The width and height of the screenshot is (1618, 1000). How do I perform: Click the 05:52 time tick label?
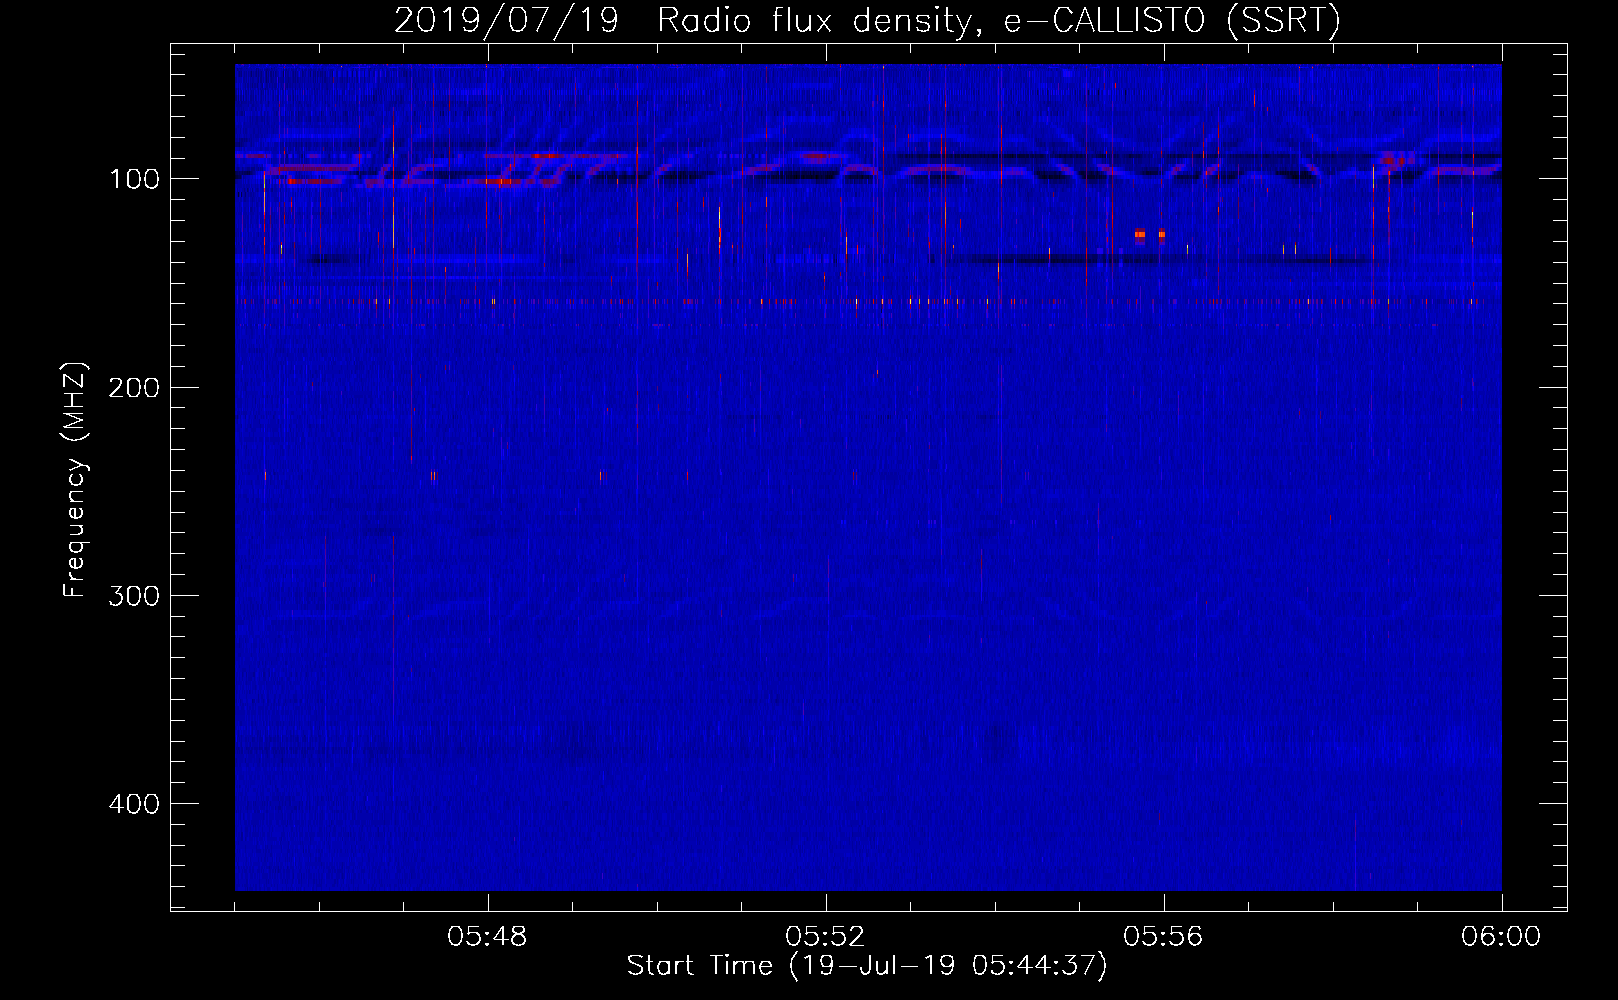825,937
